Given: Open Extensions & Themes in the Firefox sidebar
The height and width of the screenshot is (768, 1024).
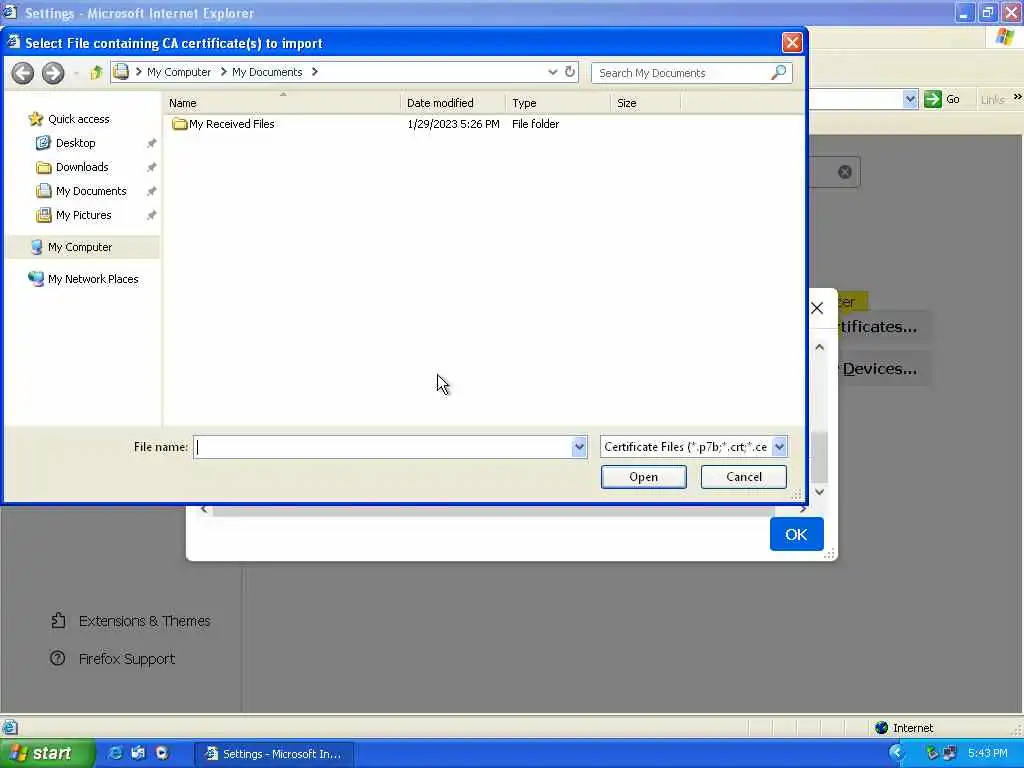Looking at the screenshot, I should 131,621.
